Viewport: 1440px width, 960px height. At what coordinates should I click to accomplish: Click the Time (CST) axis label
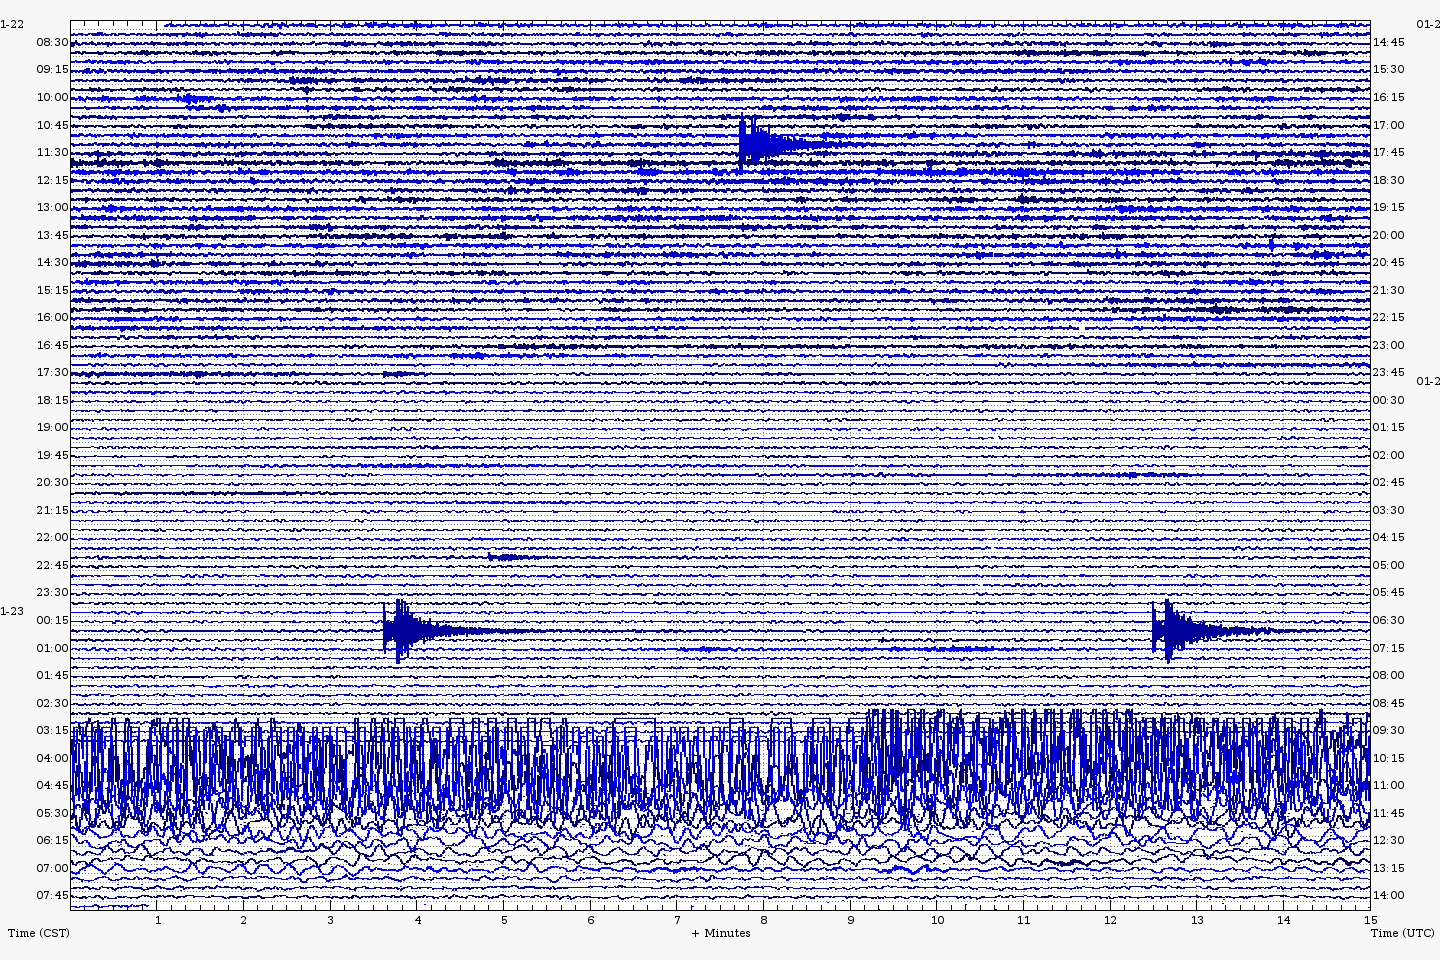(x=39, y=933)
